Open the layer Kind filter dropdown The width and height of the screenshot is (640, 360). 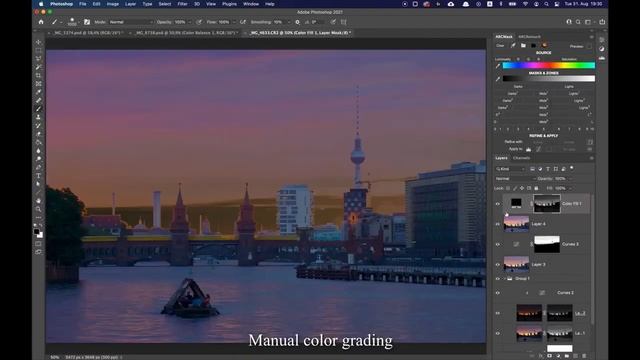click(510, 169)
